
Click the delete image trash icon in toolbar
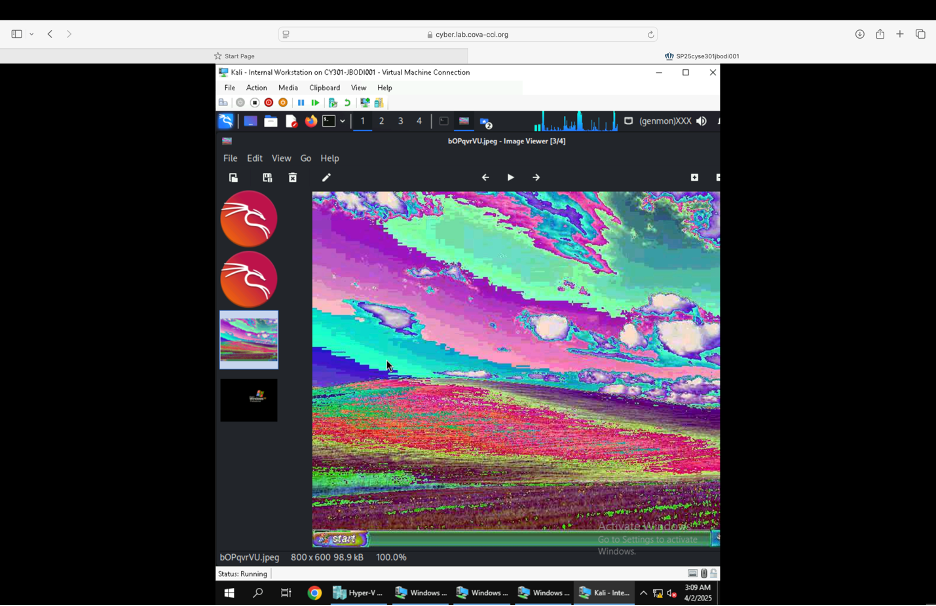coord(293,177)
